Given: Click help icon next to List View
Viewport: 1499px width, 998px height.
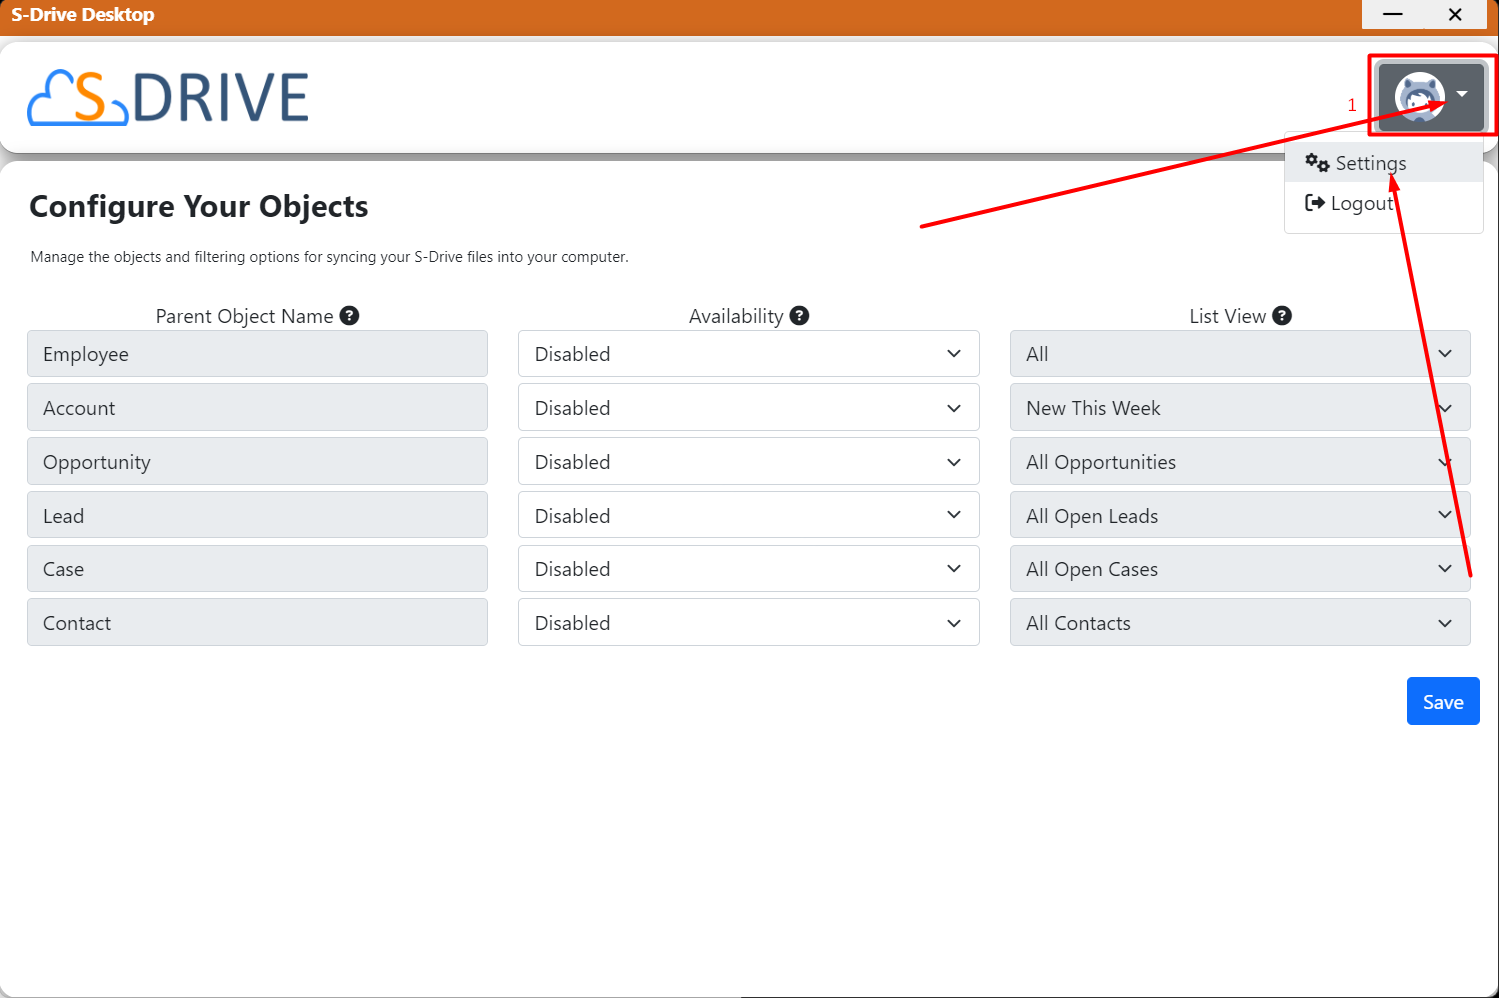Looking at the screenshot, I should pos(1281,316).
